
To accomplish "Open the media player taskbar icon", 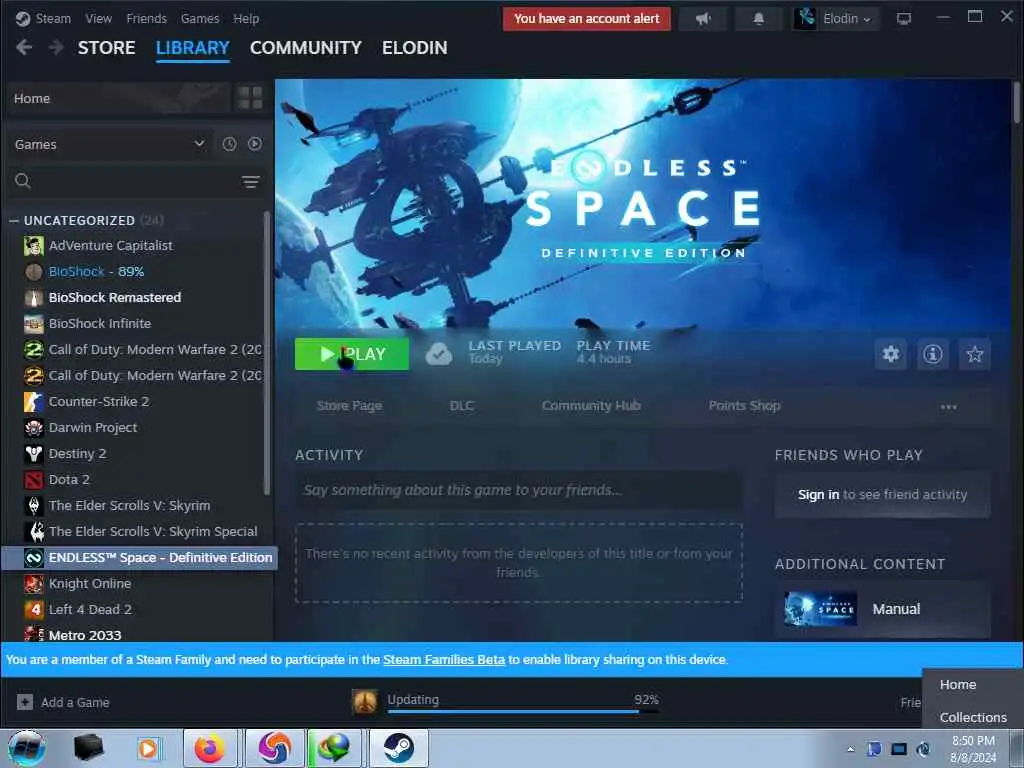I will 148,748.
